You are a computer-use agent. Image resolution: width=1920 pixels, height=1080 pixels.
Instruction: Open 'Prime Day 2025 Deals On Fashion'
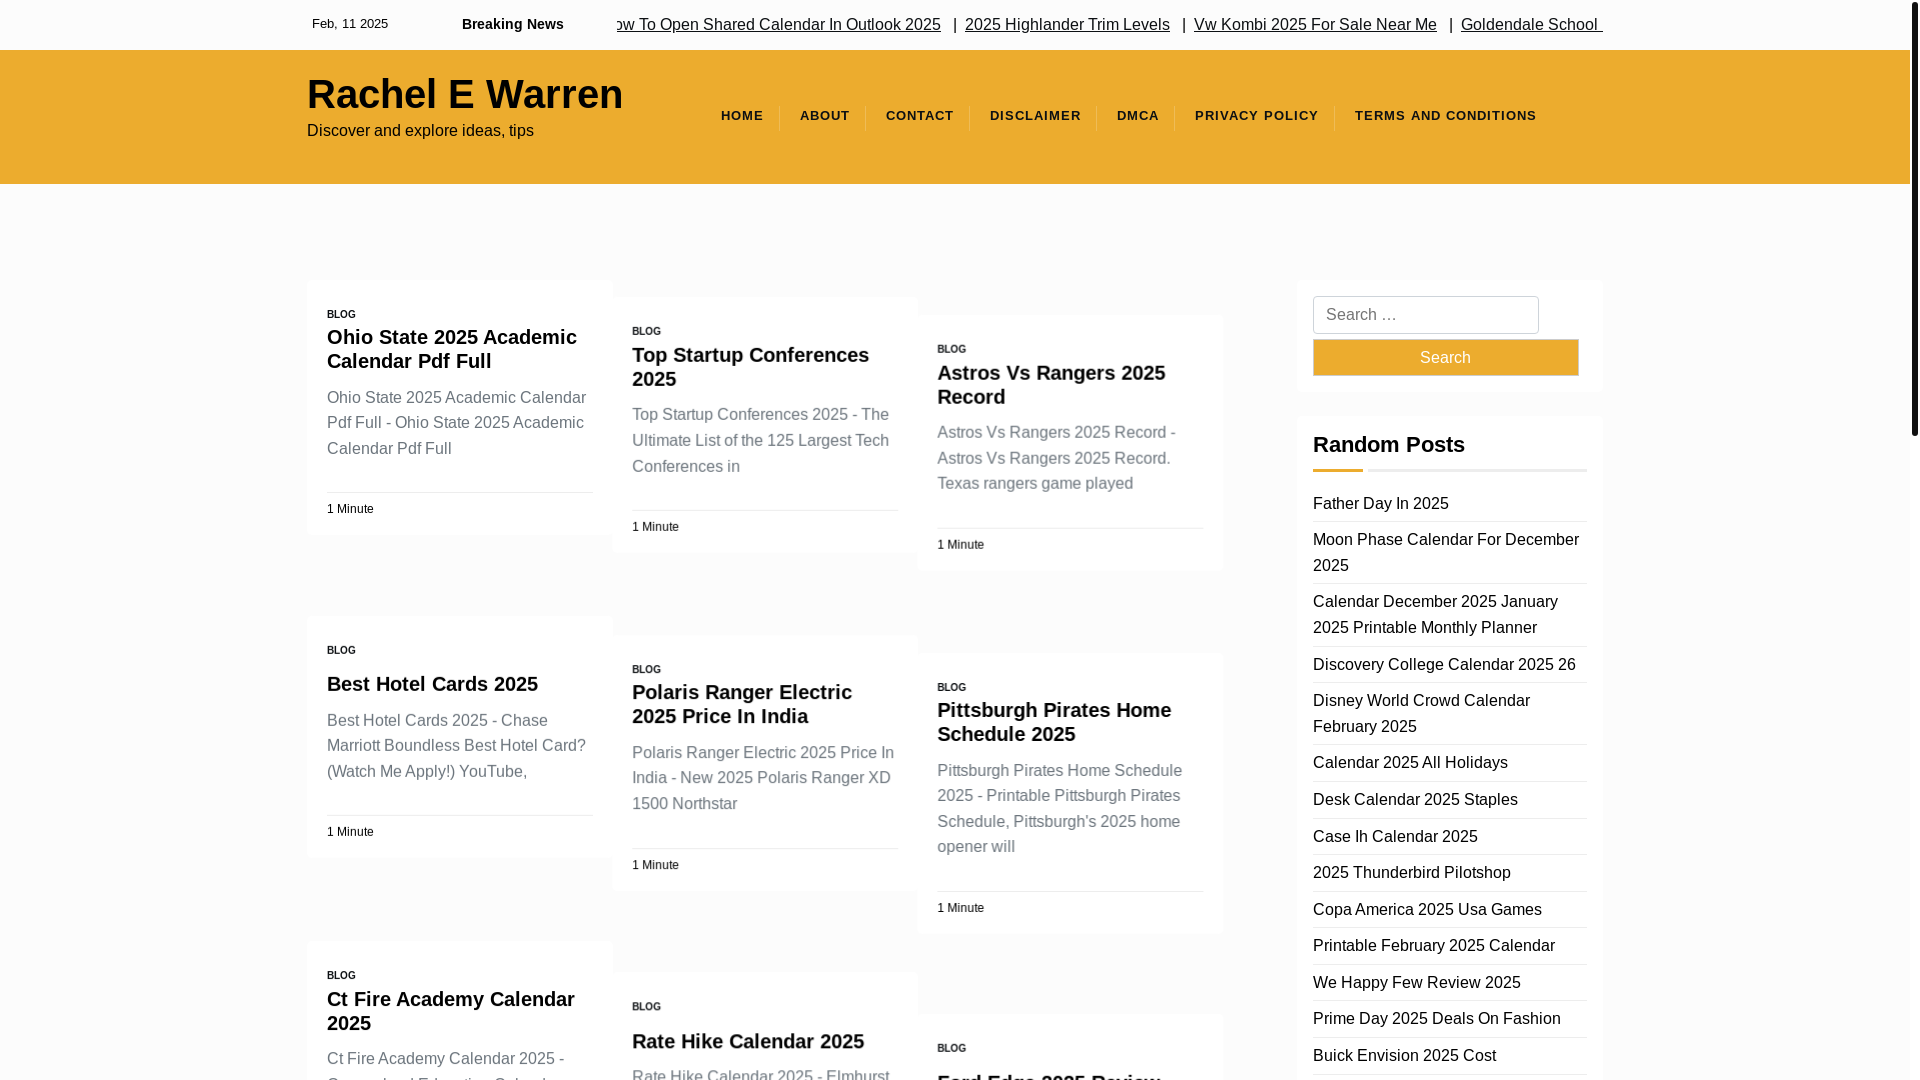tap(1436, 1019)
